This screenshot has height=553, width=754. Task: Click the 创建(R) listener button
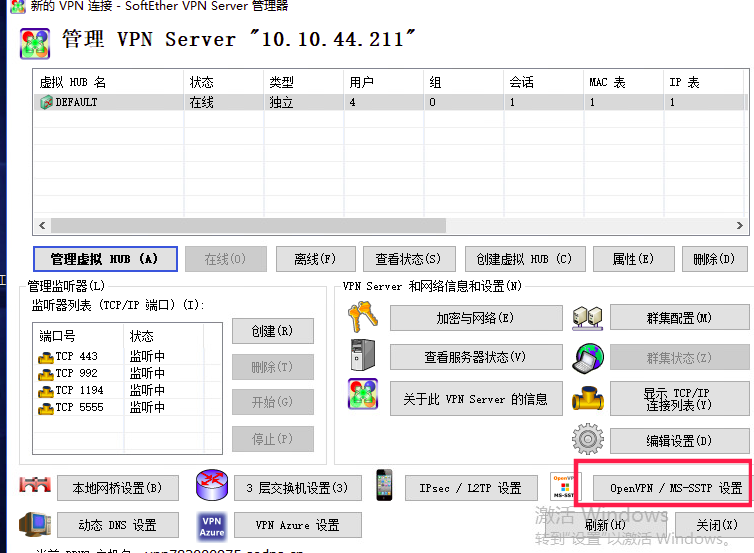click(273, 331)
